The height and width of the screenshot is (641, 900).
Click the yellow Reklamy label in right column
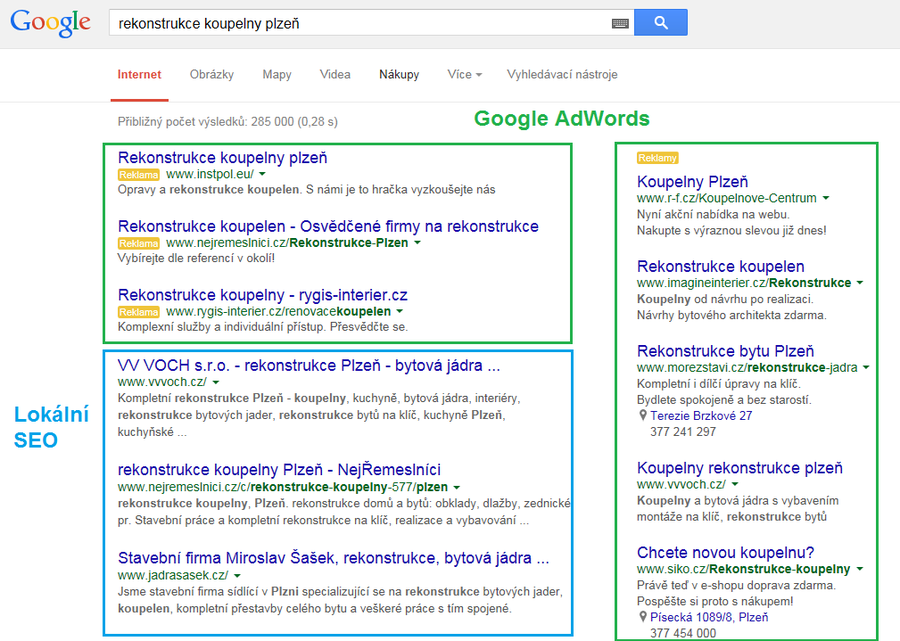point(658,158)
